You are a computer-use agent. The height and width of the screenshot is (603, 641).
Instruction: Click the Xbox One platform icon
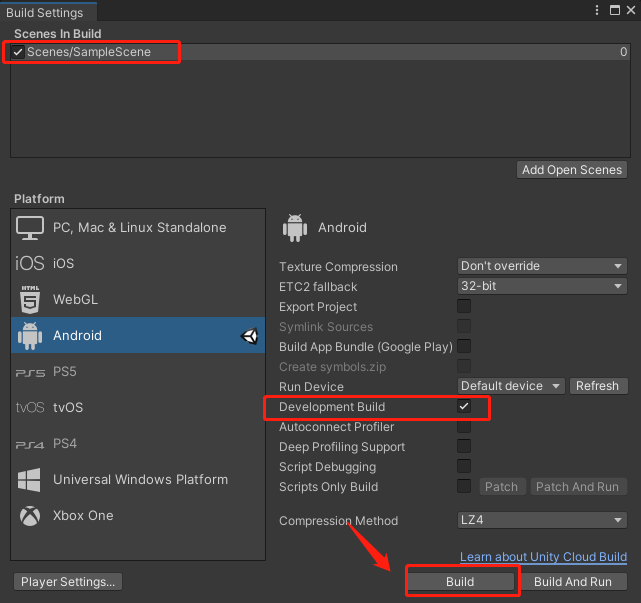pos(30,516)
